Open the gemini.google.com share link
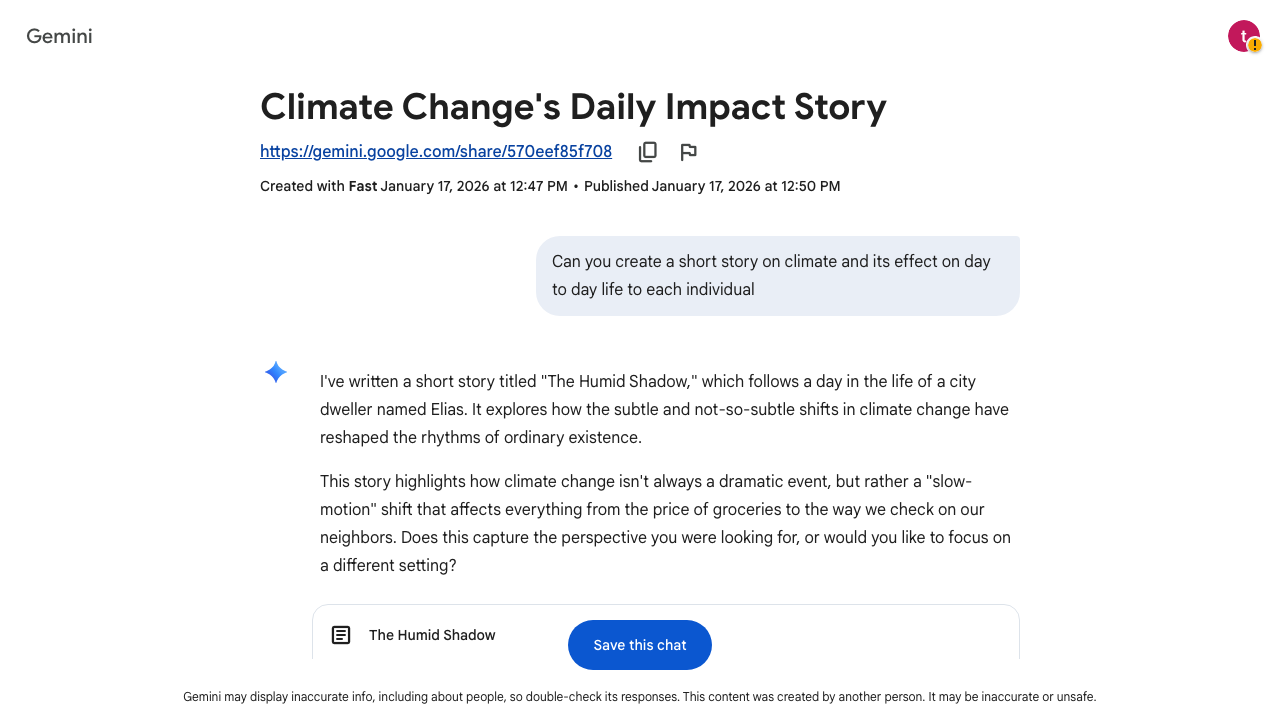 pyautogui.click(x=436, y=152)
